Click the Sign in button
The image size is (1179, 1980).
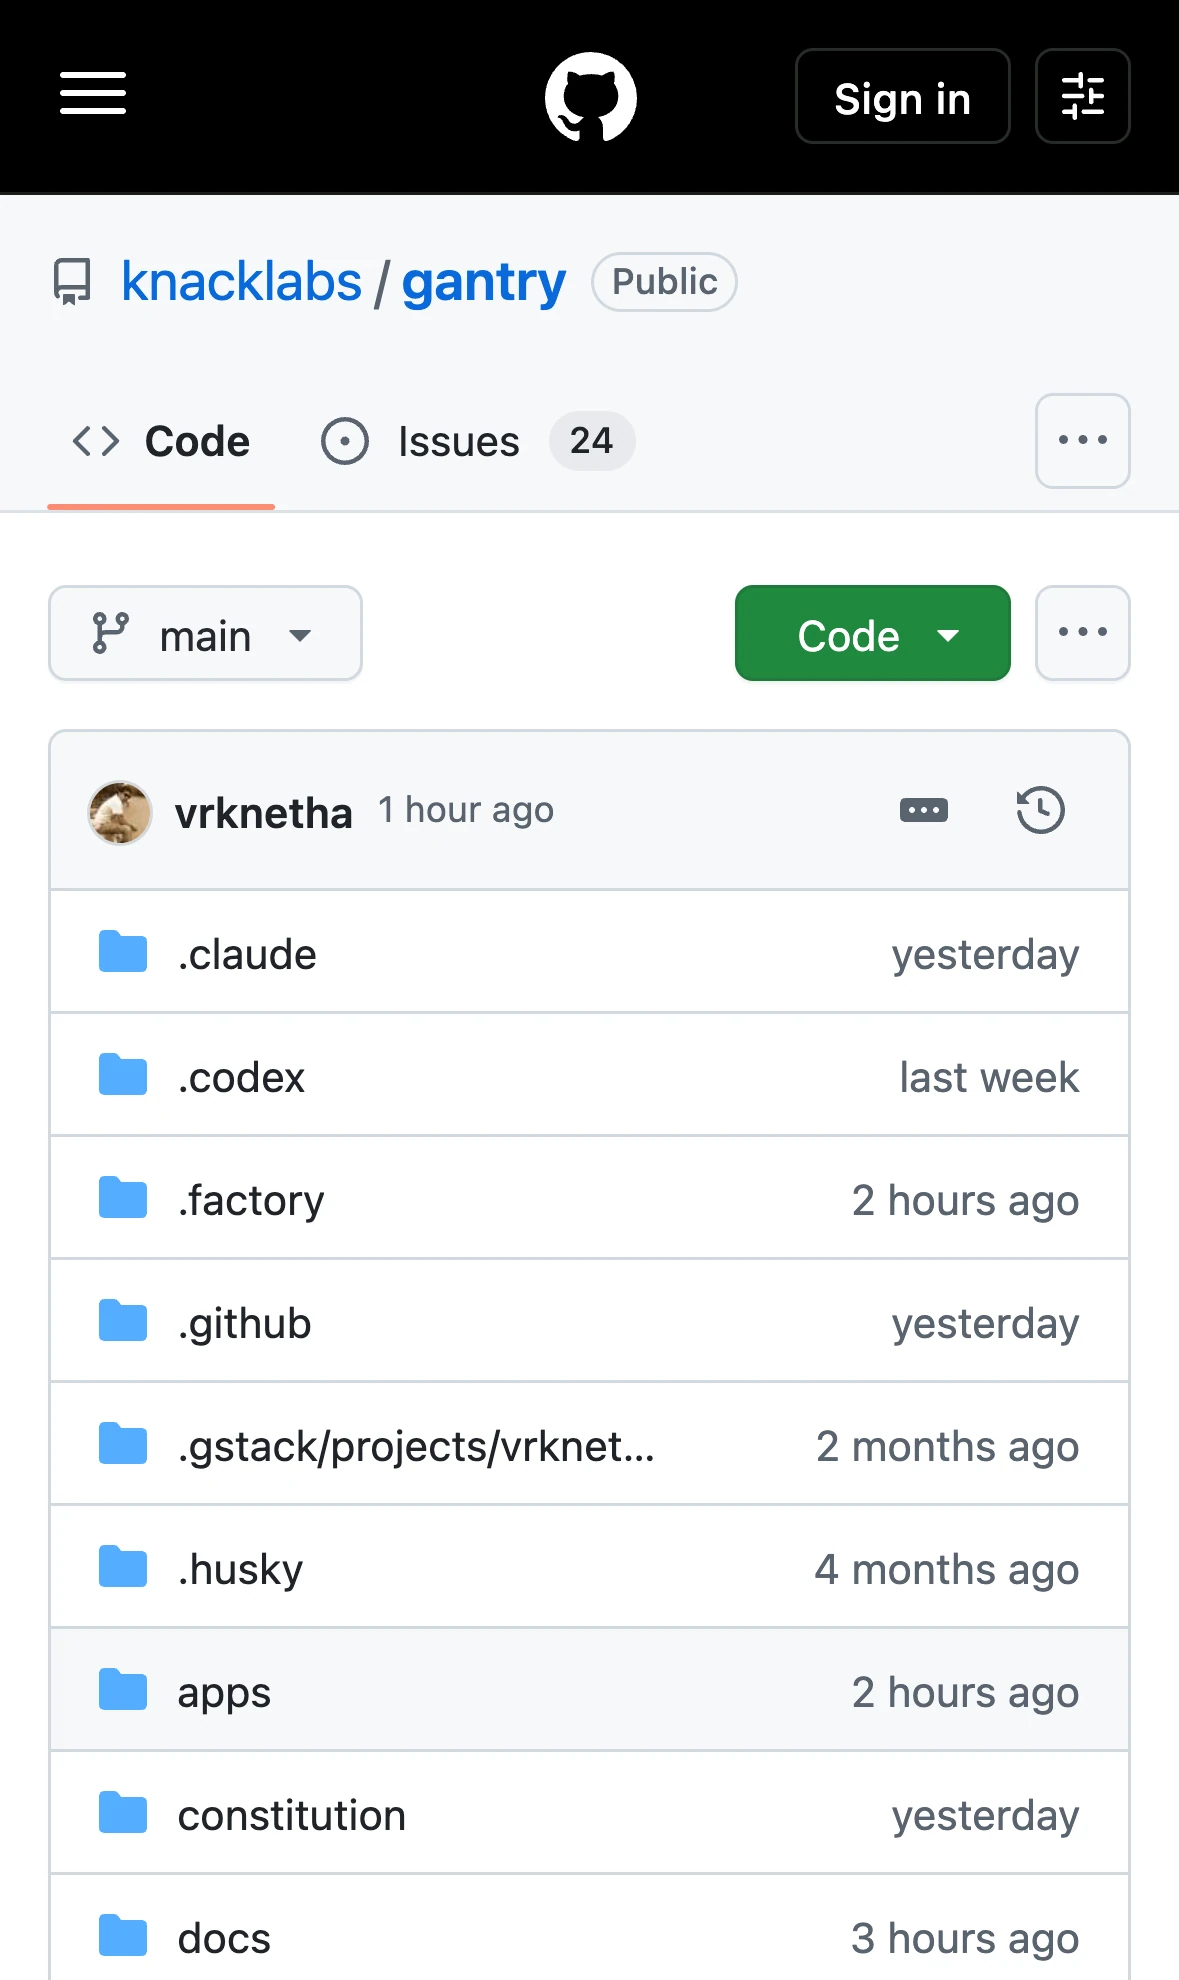click(x=902, y=97)
